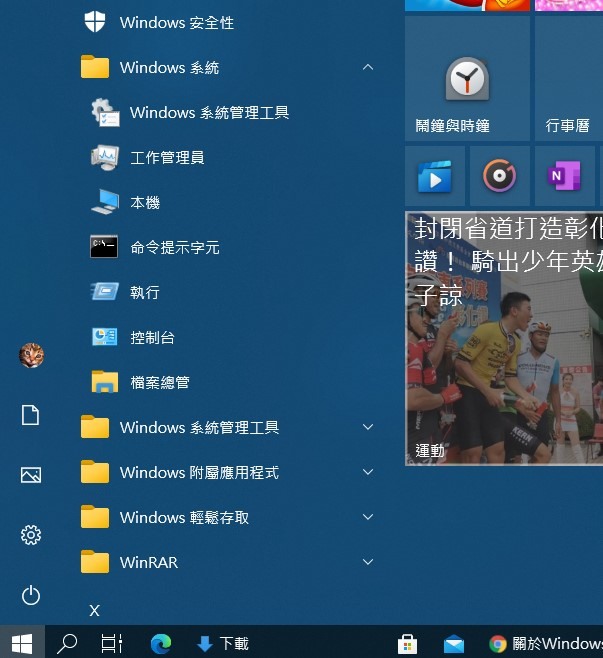
Task: Open 下載 downloads taskbar item
Action: [x=223, y=642]
